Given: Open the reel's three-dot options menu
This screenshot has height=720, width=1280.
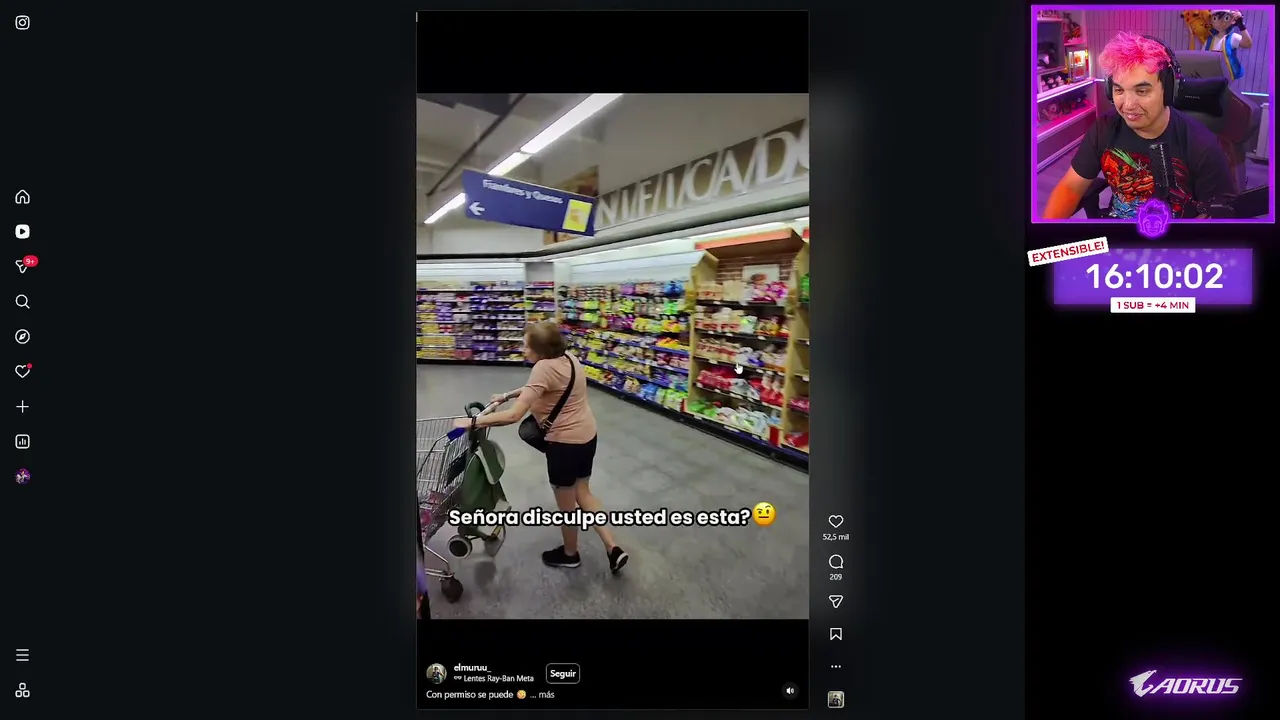Looking at the screenshot, I should click(x=836, y=667).
